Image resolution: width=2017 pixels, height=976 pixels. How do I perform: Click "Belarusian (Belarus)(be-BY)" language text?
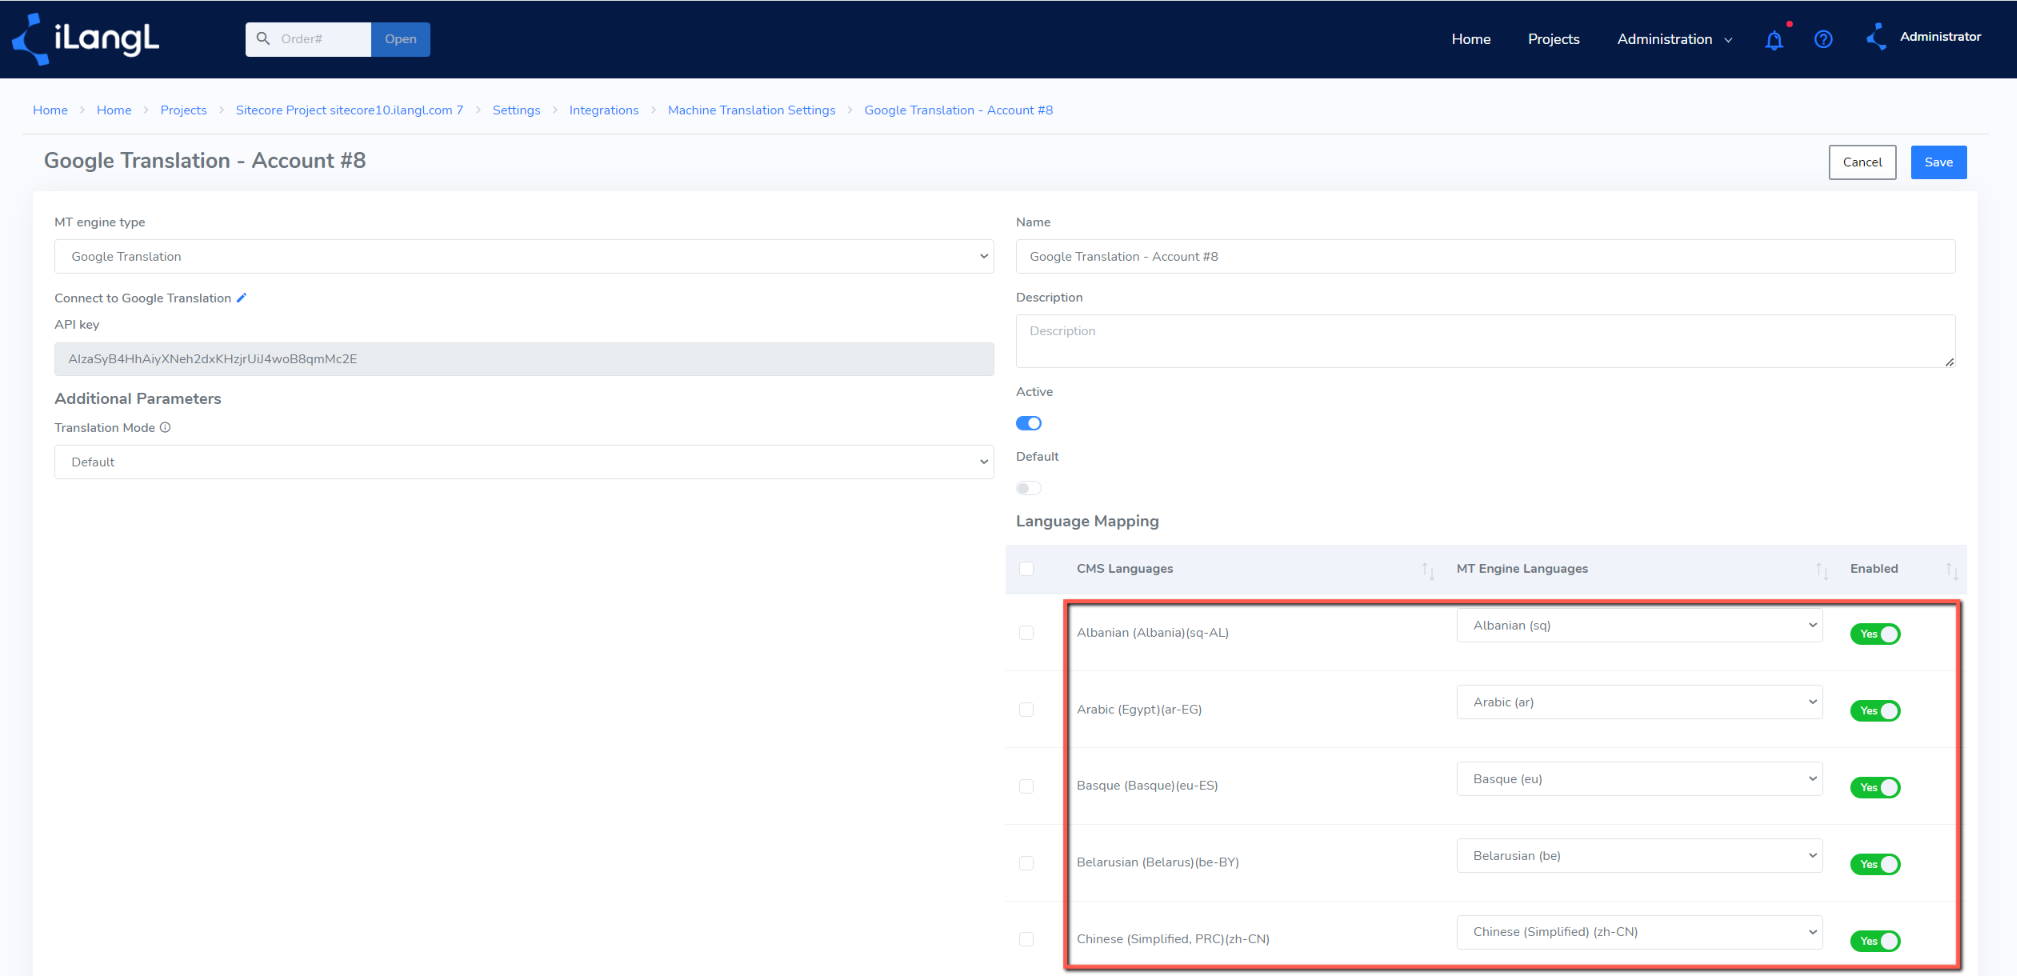coord(1157,862)
